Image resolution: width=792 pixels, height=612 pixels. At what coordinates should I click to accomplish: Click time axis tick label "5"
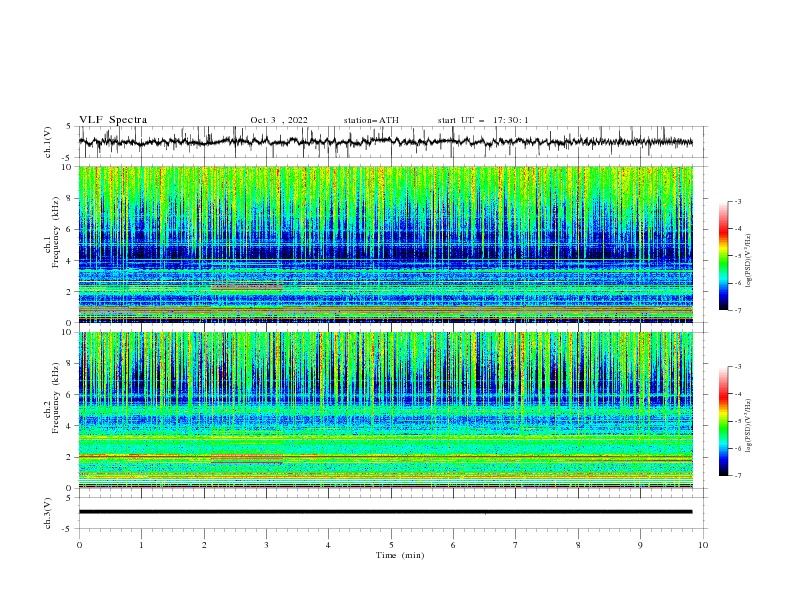[391, 545]
